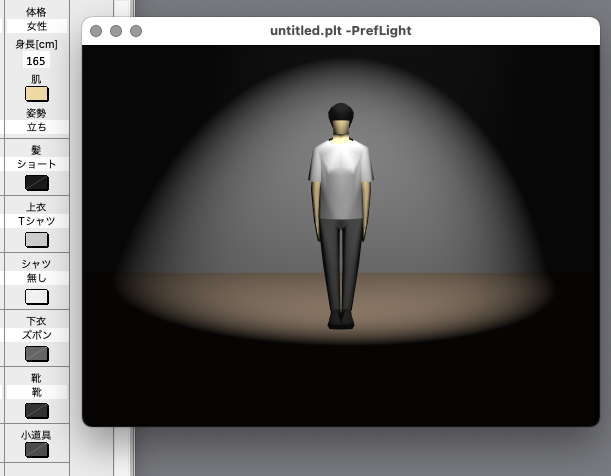611x476 pixels.
Task: Open the 姿勢 dropdown showing 立ち
Action: point(37,127)
